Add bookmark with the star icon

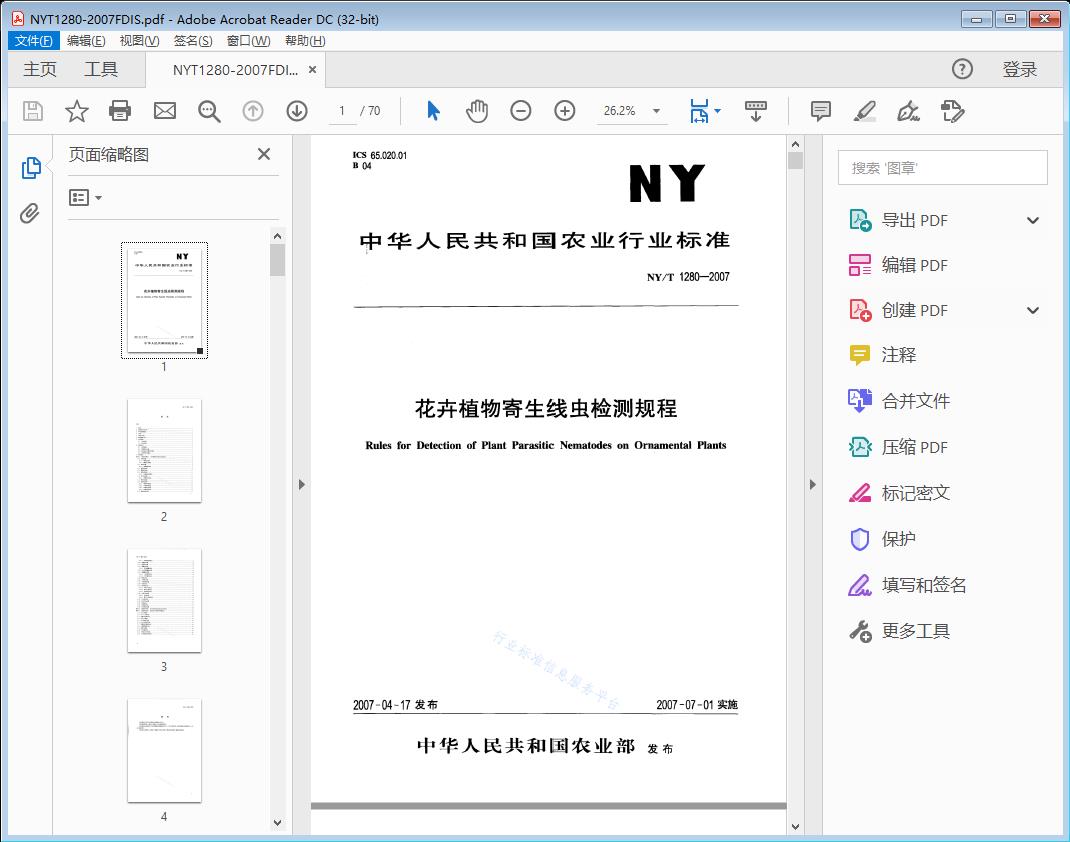(77, 111)
